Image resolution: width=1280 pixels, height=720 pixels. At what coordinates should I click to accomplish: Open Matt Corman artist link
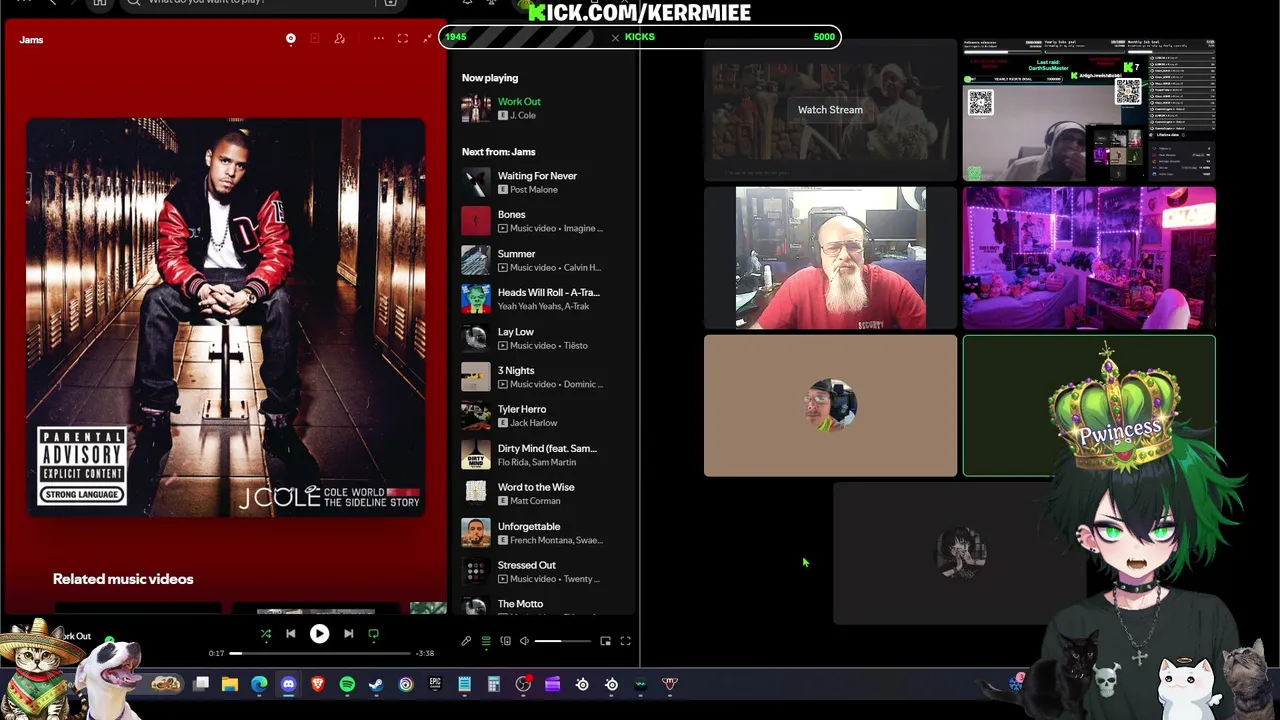[x=535, y=501]
